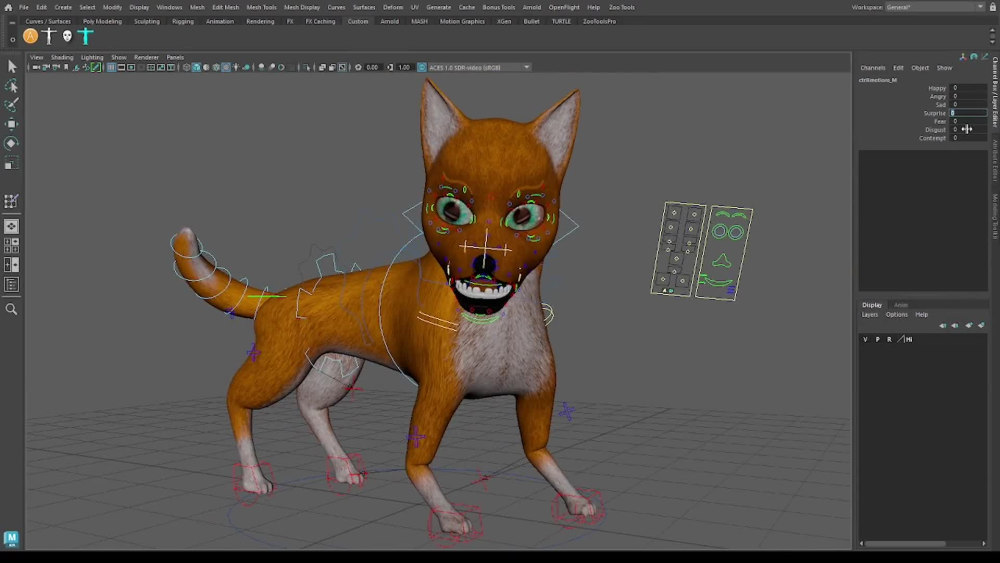1000x563 pixels.
Task: Choose the Move tool in the toolbox
Action: coord(11,124)
